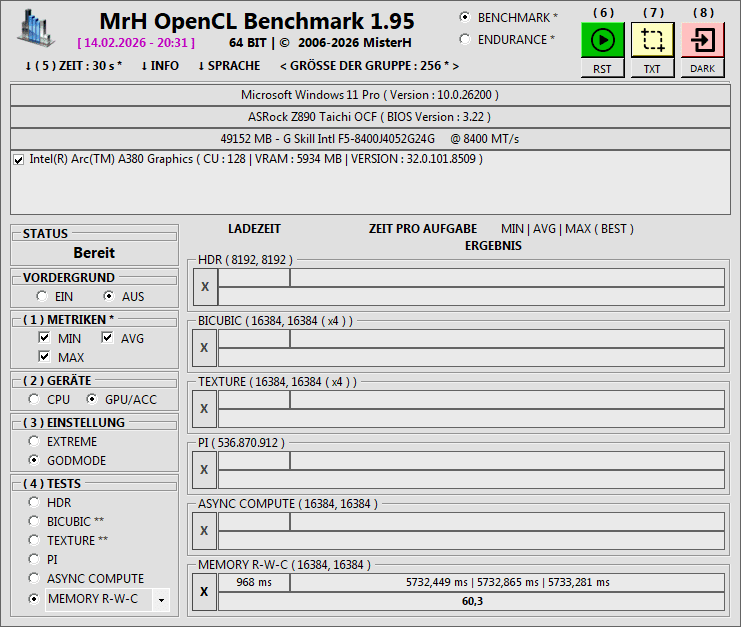Select the HDR test
741x627 pixels.
[x=34, y=502]
